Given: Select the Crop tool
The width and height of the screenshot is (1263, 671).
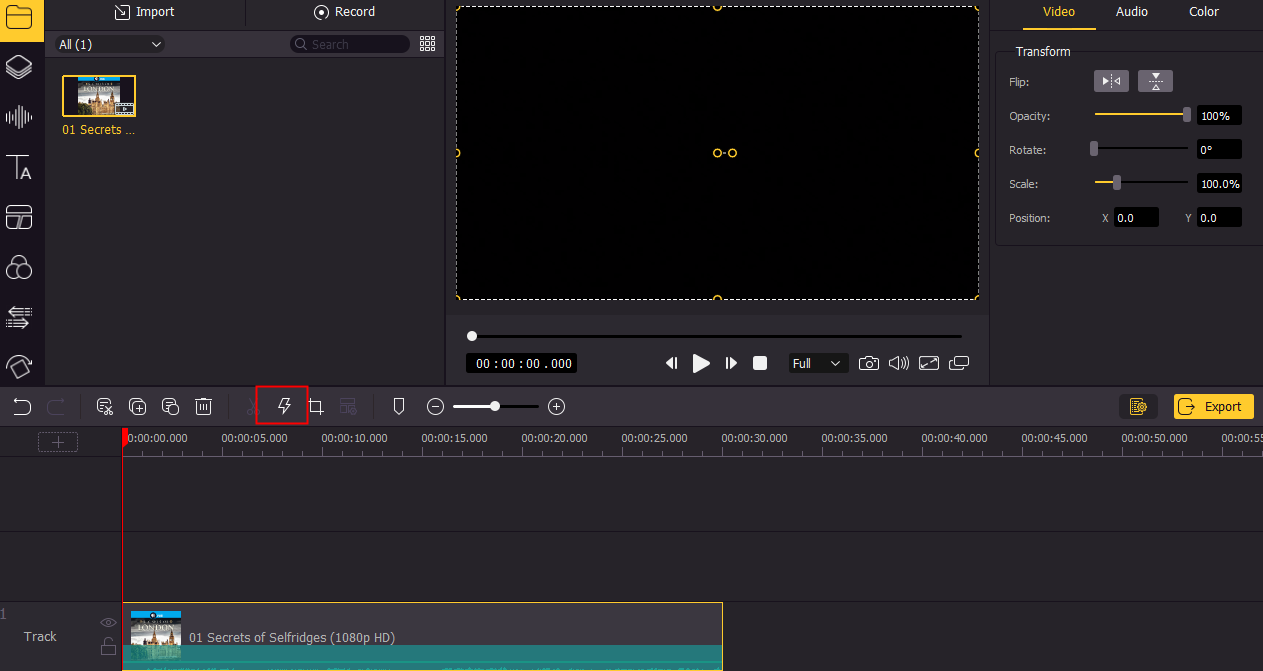Looking at the screenshot, I should pos(316,407).
